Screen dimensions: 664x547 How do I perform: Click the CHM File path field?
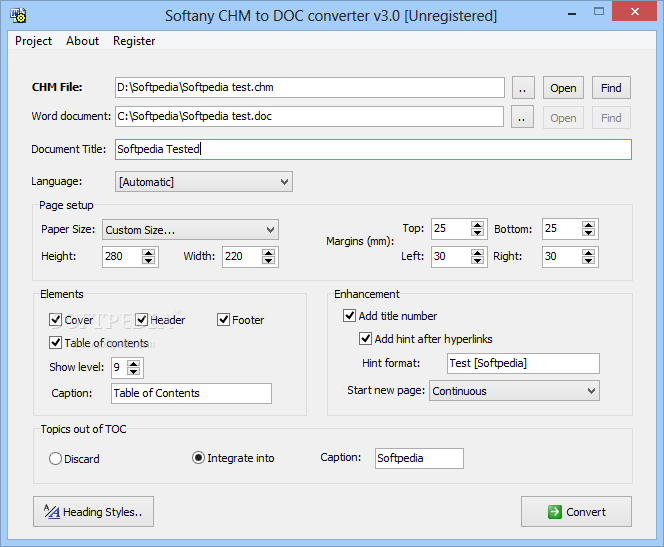(310, 87)
